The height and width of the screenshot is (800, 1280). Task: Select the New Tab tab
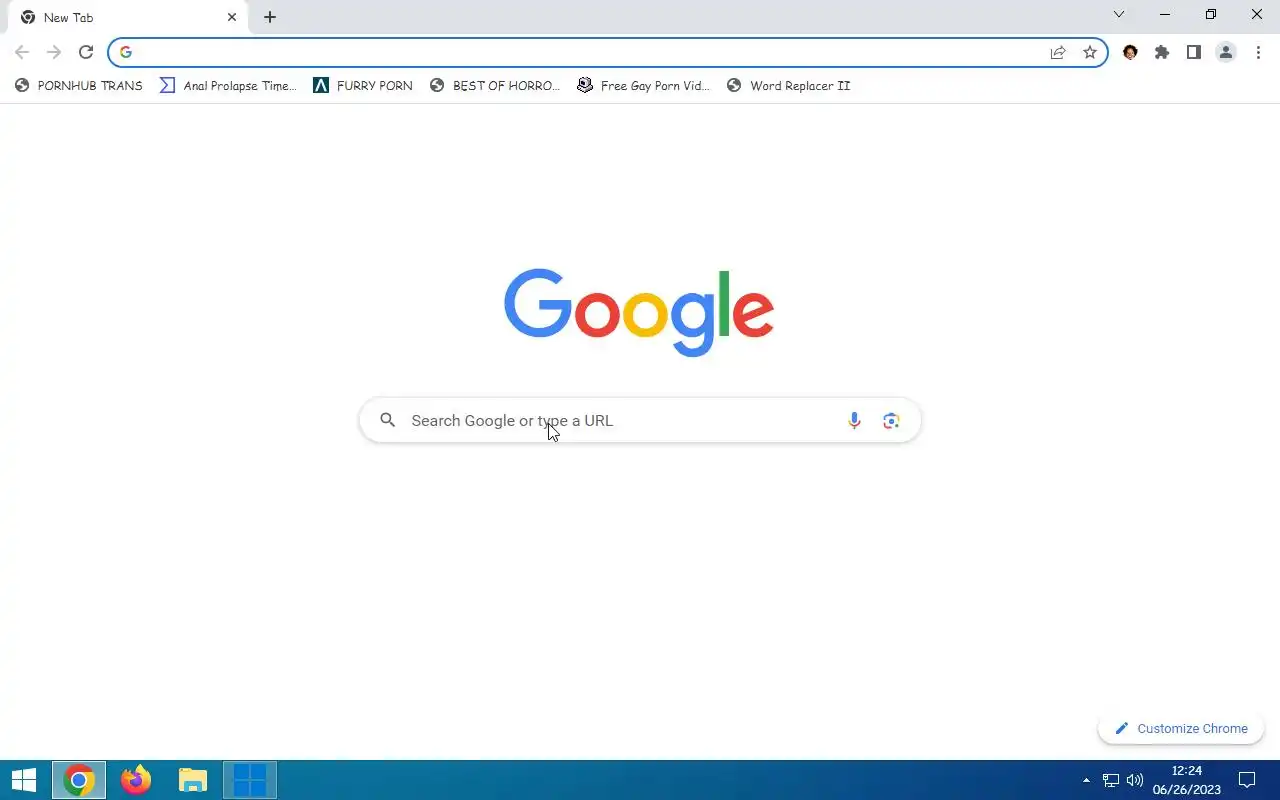[x=130, y=17]
